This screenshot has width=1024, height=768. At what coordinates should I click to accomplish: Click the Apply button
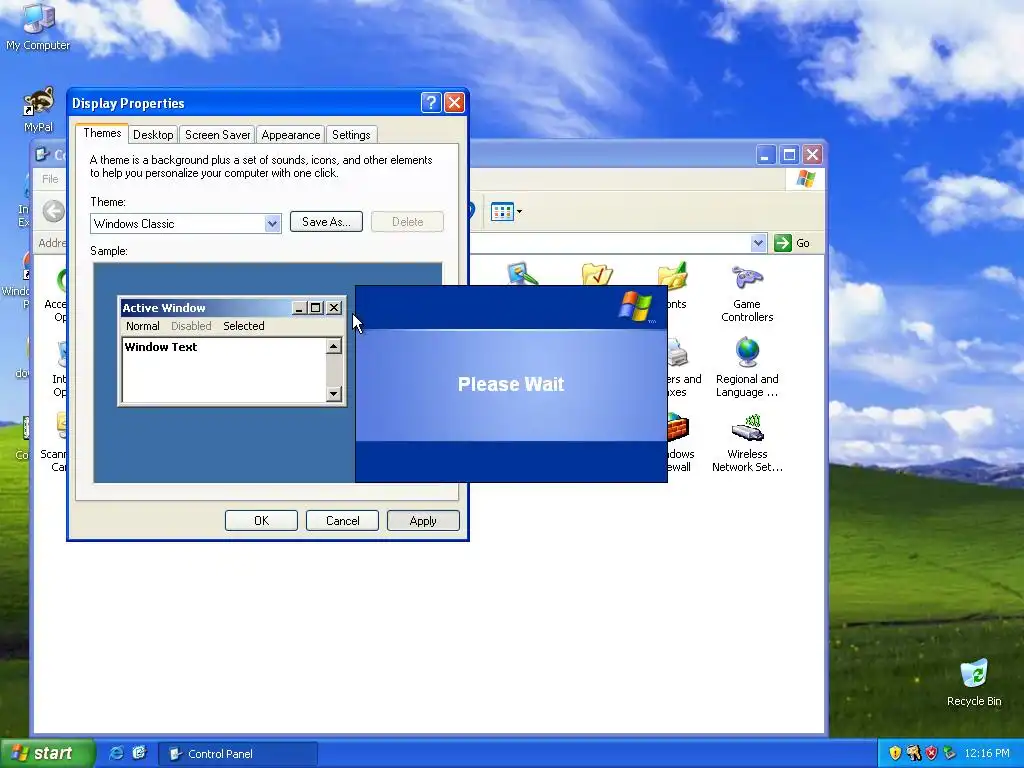(x=423, y=520)
